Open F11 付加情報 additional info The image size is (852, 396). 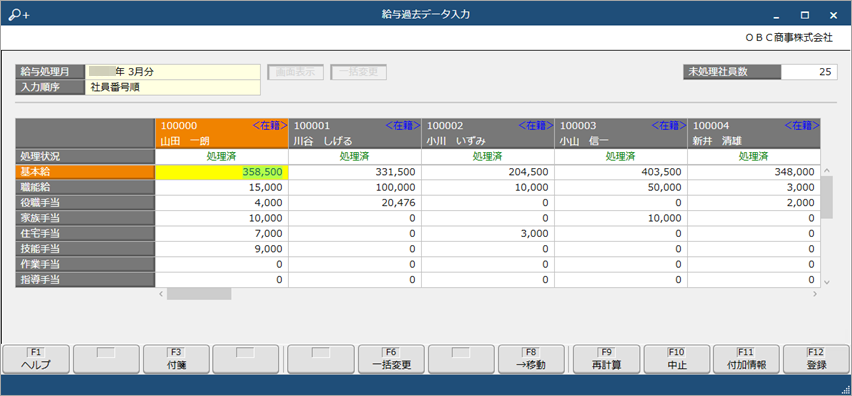tap(747, 359)
